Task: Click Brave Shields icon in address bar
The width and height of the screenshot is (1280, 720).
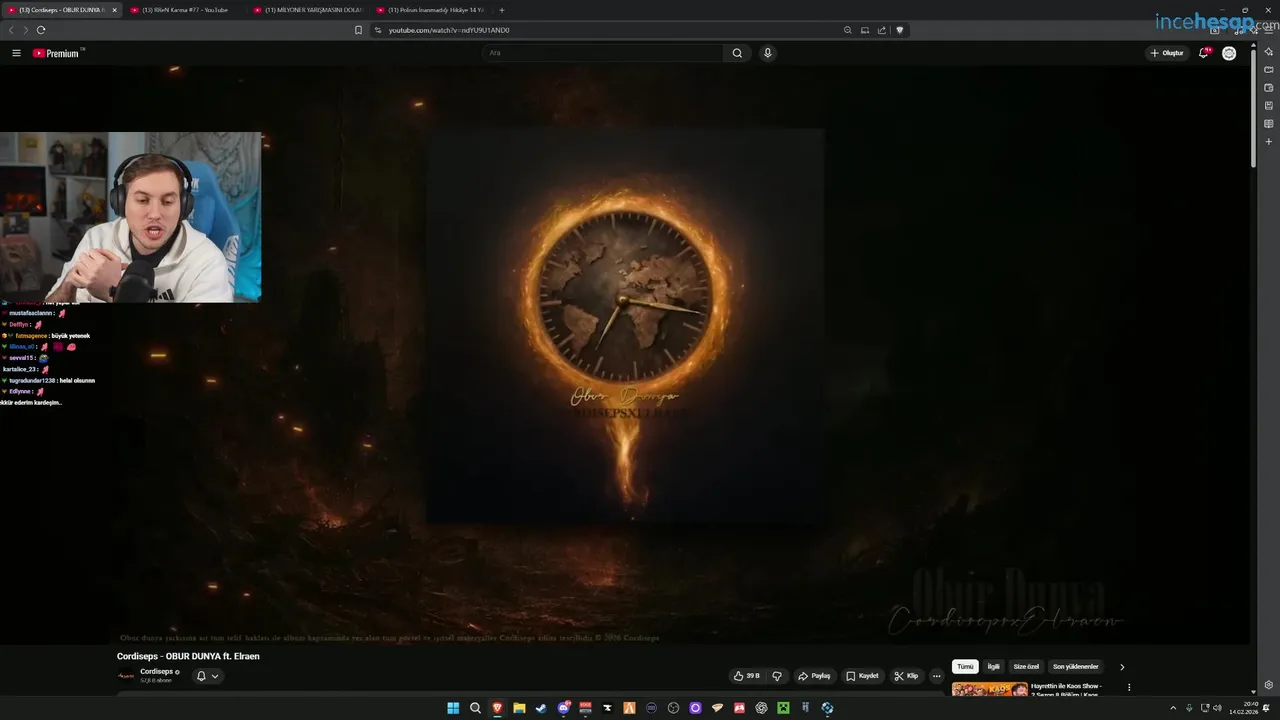Action: [x=899, y=30]
